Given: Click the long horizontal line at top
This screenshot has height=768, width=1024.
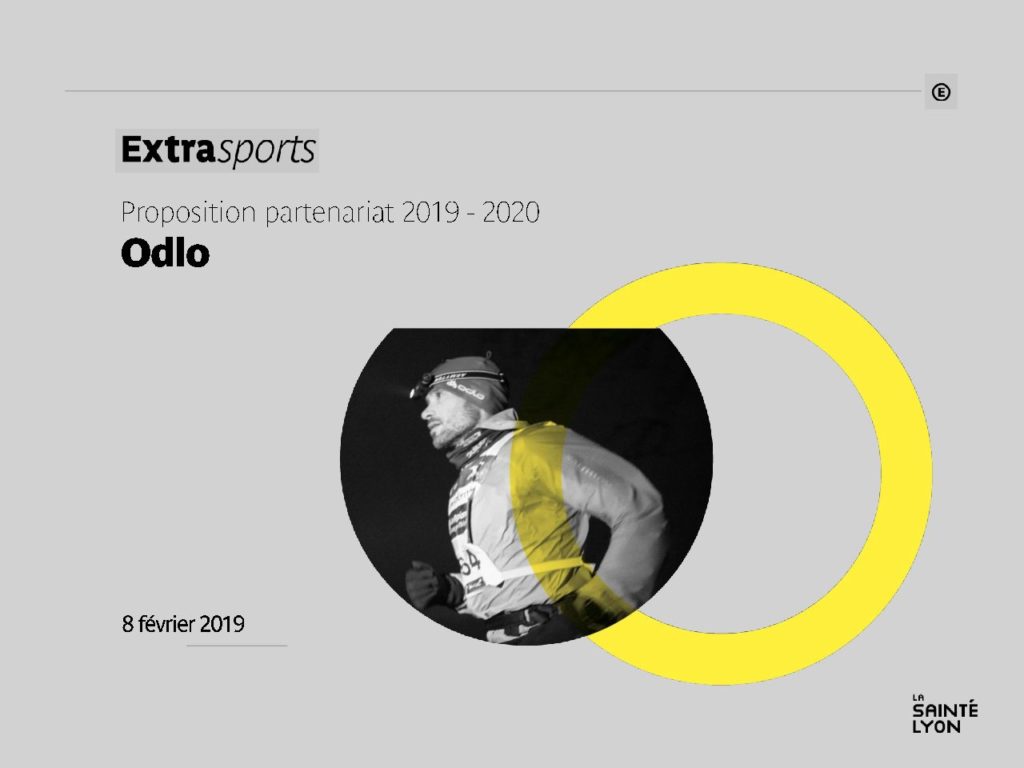Looking at the screenshot, I should (493, 91).
